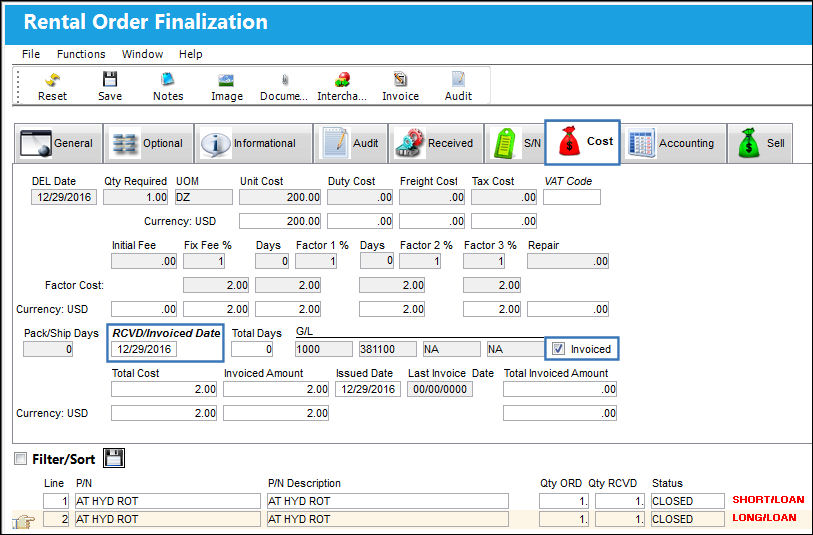813x535 pixels.
Task: Select line 1 P/N AT HYD ROT
Action: (167, 501)
